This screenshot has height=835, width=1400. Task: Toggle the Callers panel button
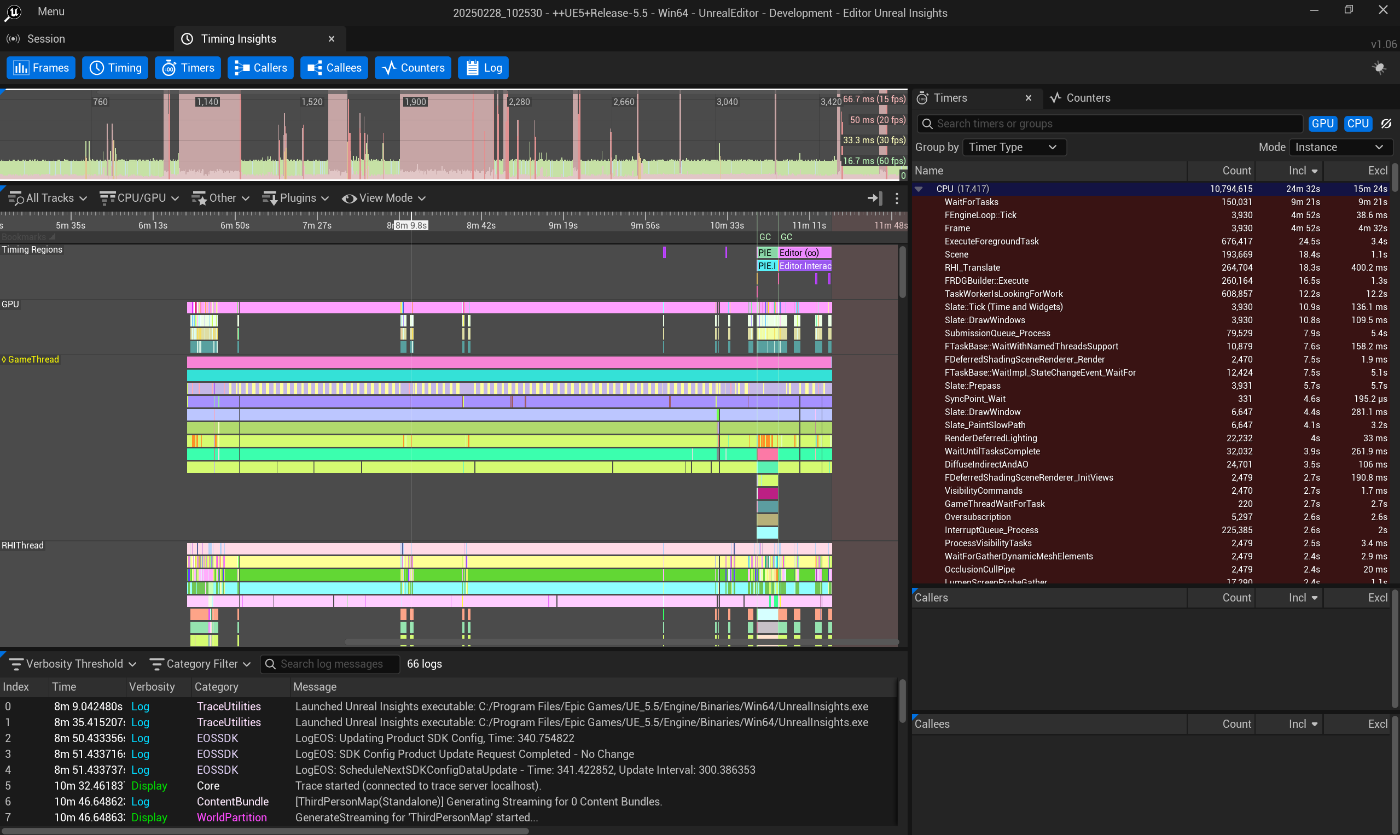pyautogui.click(x=260, y=68)
